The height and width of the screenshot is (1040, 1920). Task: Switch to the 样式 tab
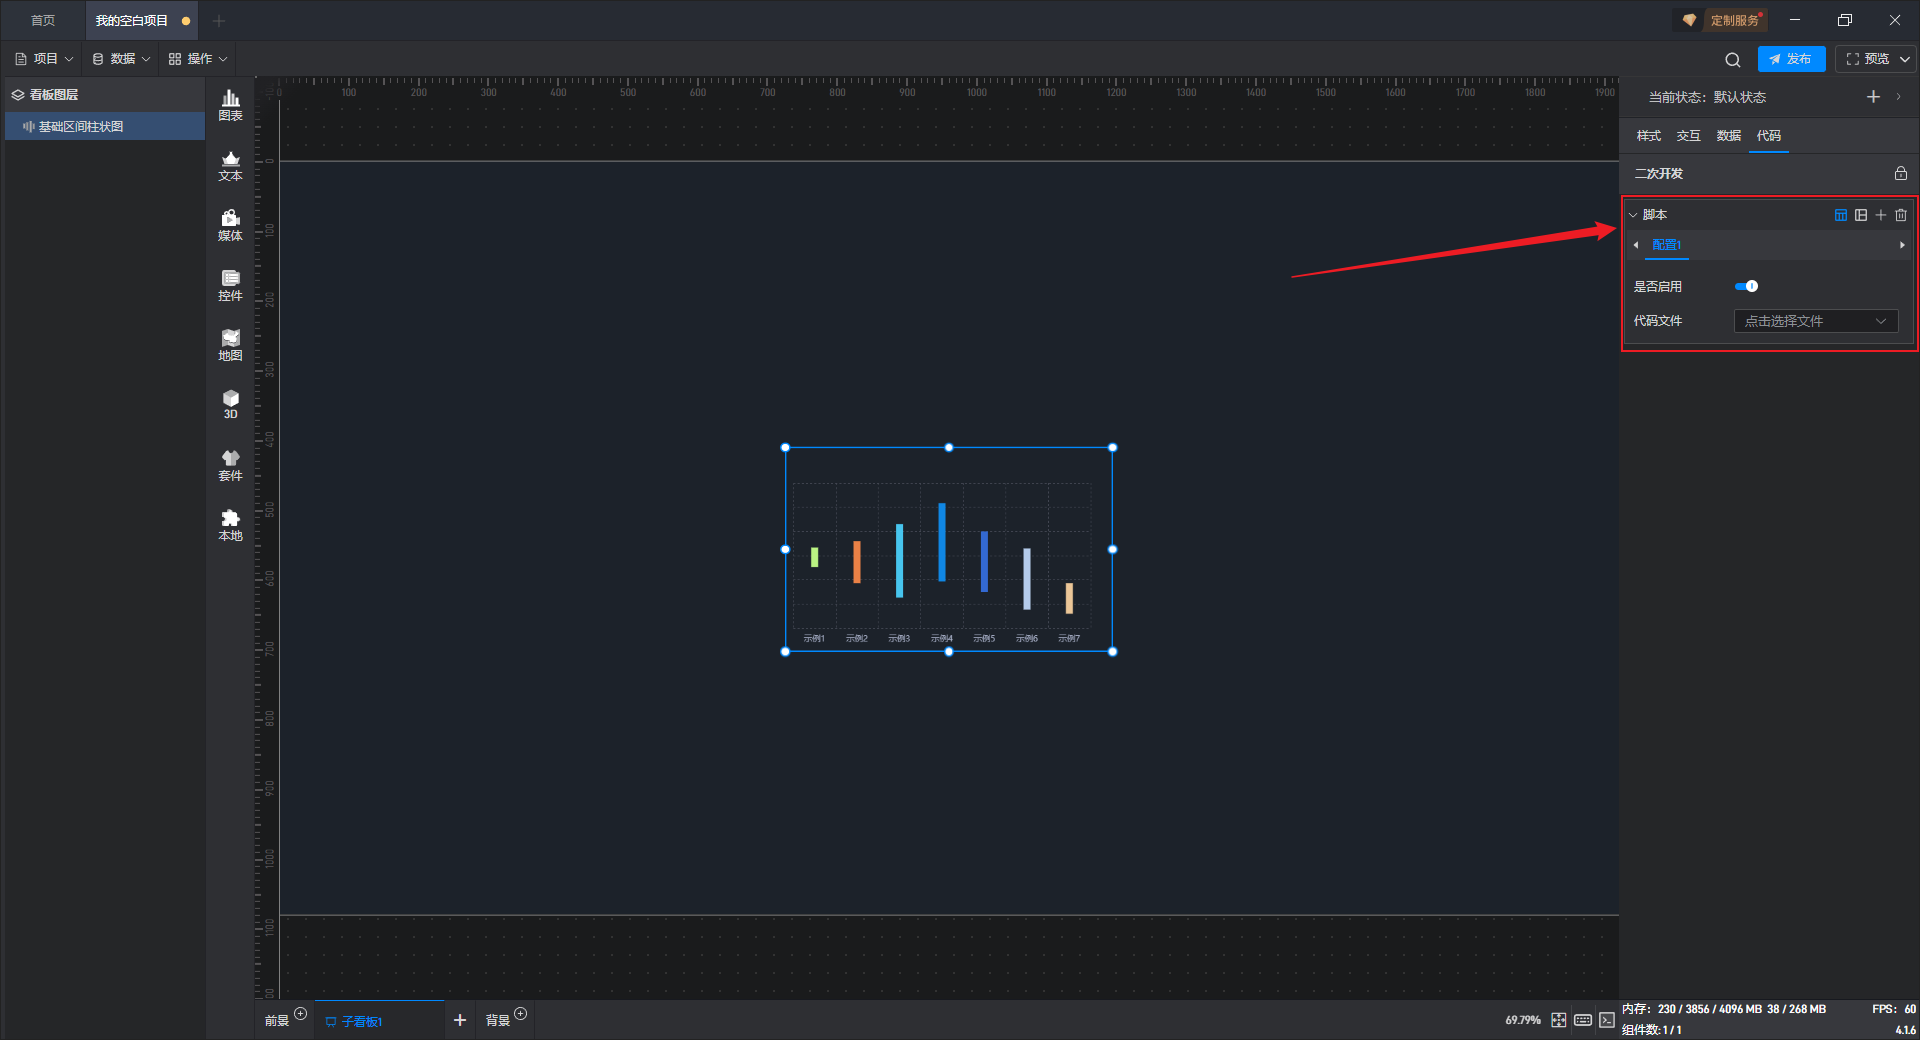tap(1648, 136)
